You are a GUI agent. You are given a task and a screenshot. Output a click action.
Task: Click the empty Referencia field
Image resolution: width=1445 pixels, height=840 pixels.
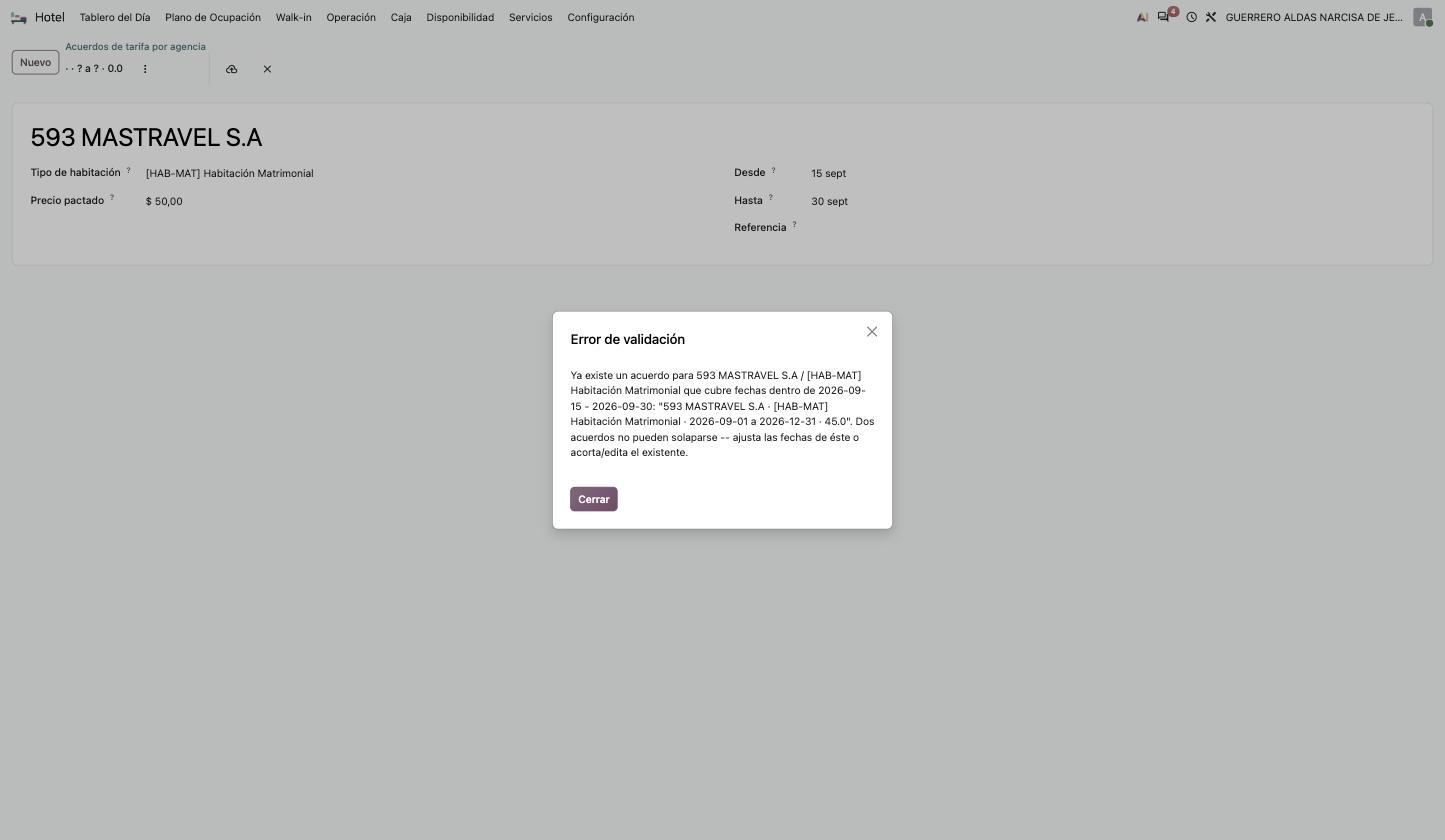click(x=1112, y=228)
